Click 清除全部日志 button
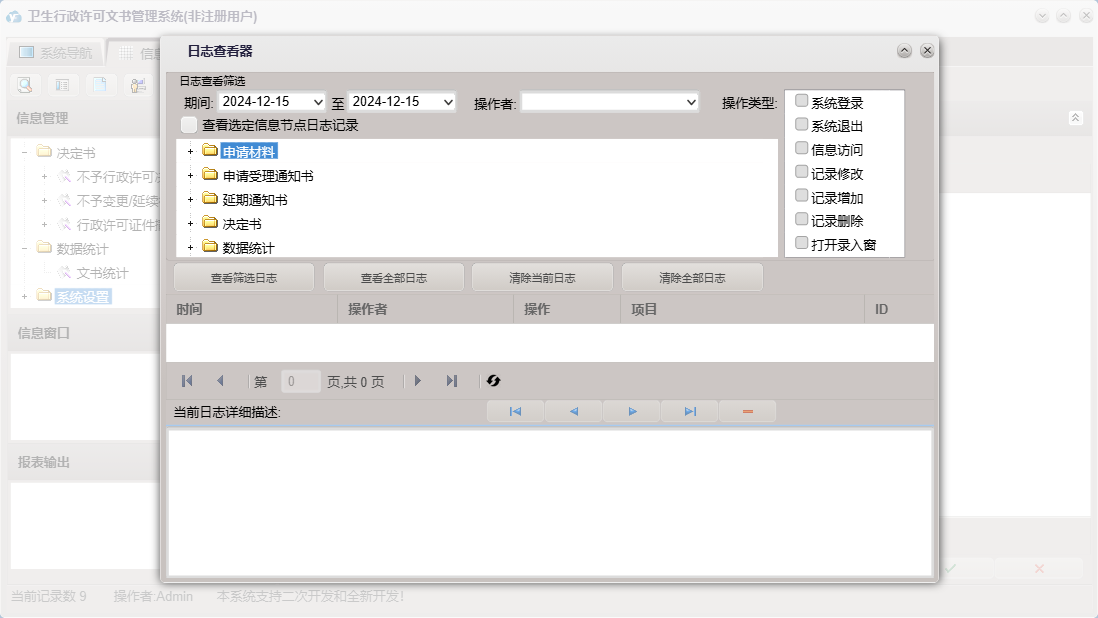 pyautogui.click(x=692, y=278)
